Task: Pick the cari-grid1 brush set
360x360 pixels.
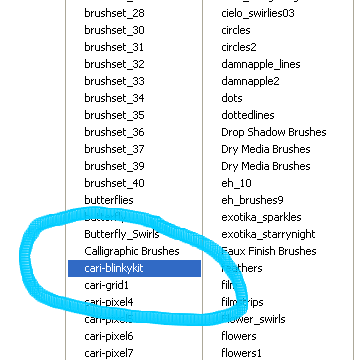Action: click(x=106, y=285)
